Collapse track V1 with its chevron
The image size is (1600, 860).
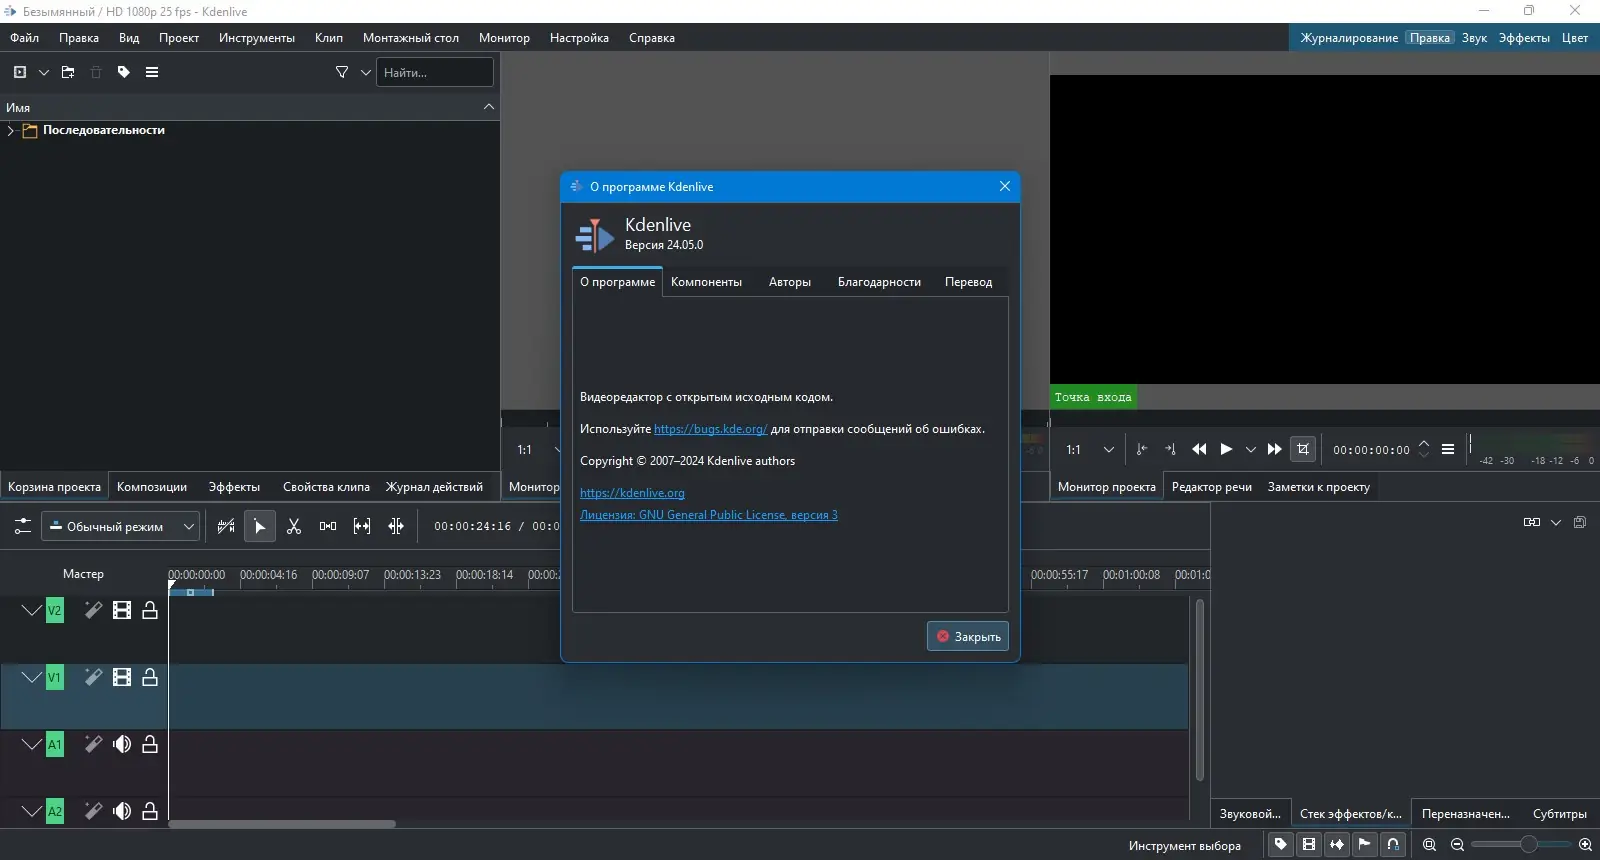click(x=32, y=677)
